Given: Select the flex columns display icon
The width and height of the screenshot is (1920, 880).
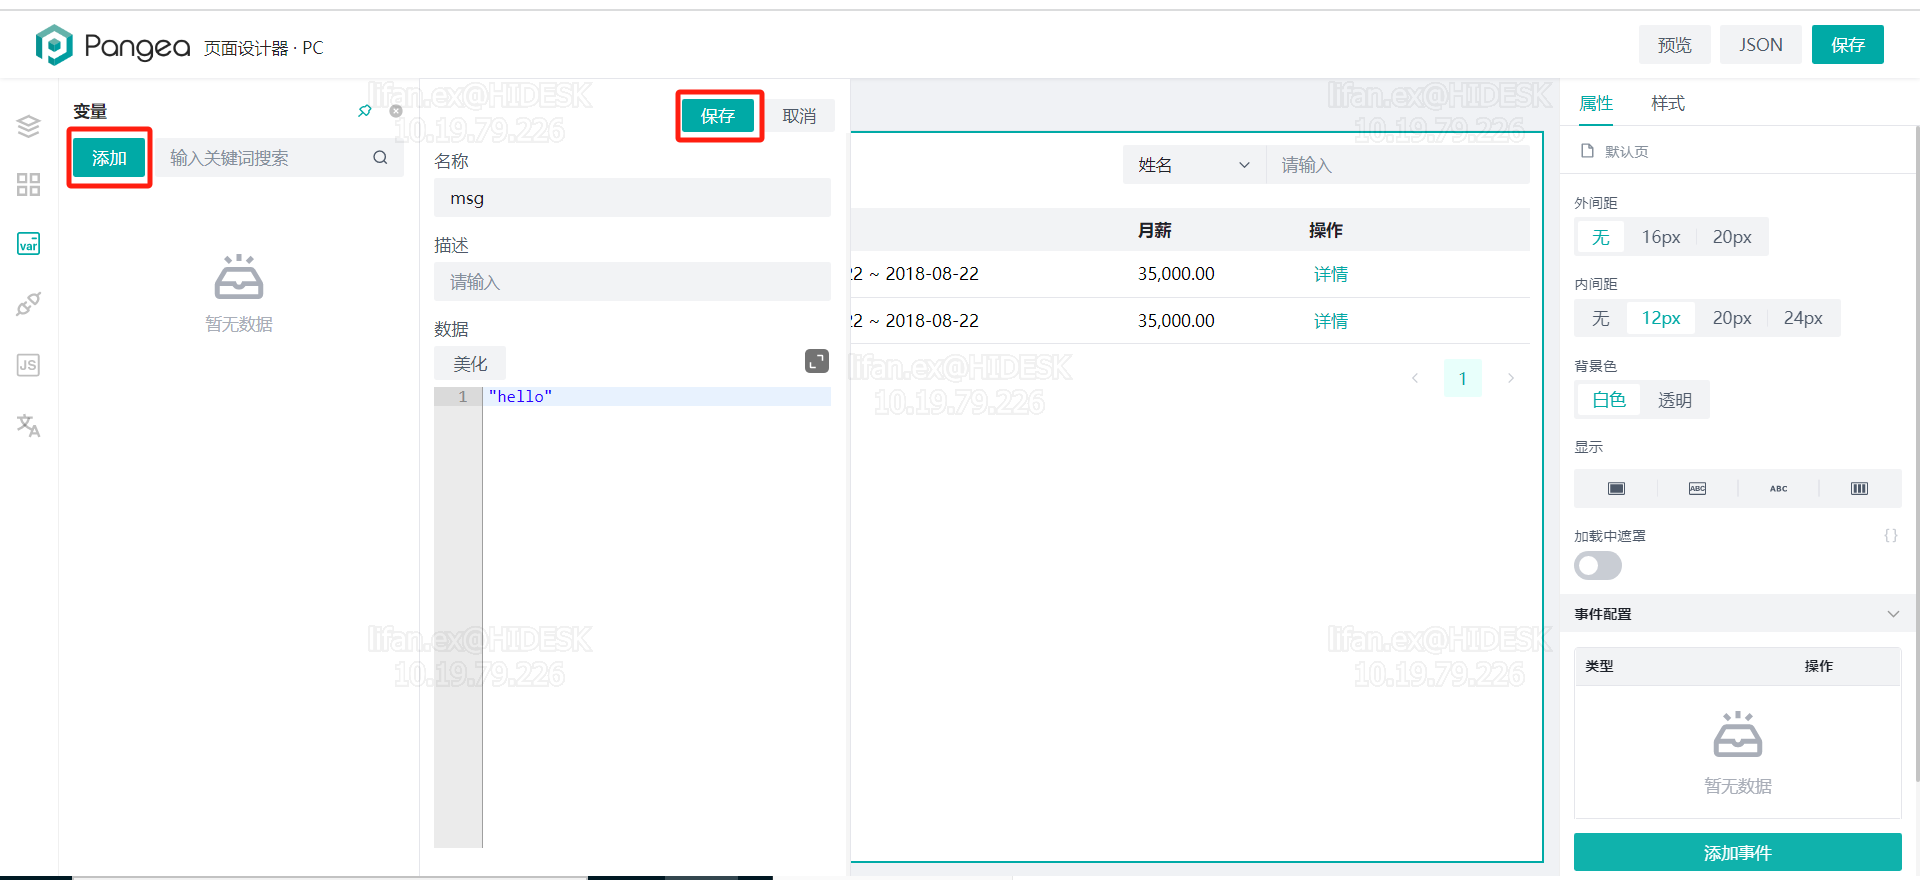Looking at the screenshot, I should pyautogui.click(x=1859, y=488).
